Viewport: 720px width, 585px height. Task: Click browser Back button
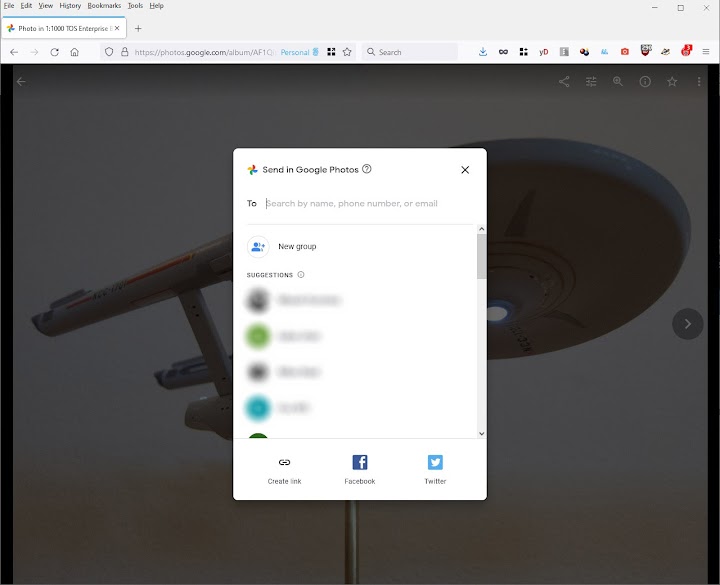click(x=14, y=52)
